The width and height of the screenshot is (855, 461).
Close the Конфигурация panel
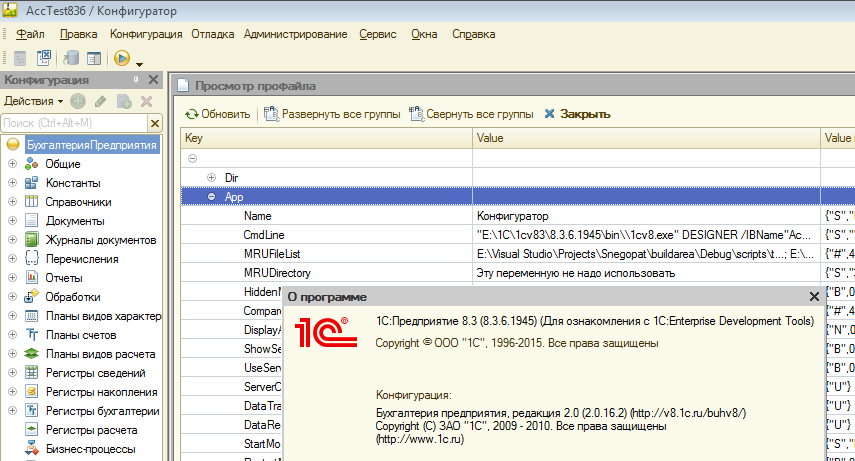153,80
